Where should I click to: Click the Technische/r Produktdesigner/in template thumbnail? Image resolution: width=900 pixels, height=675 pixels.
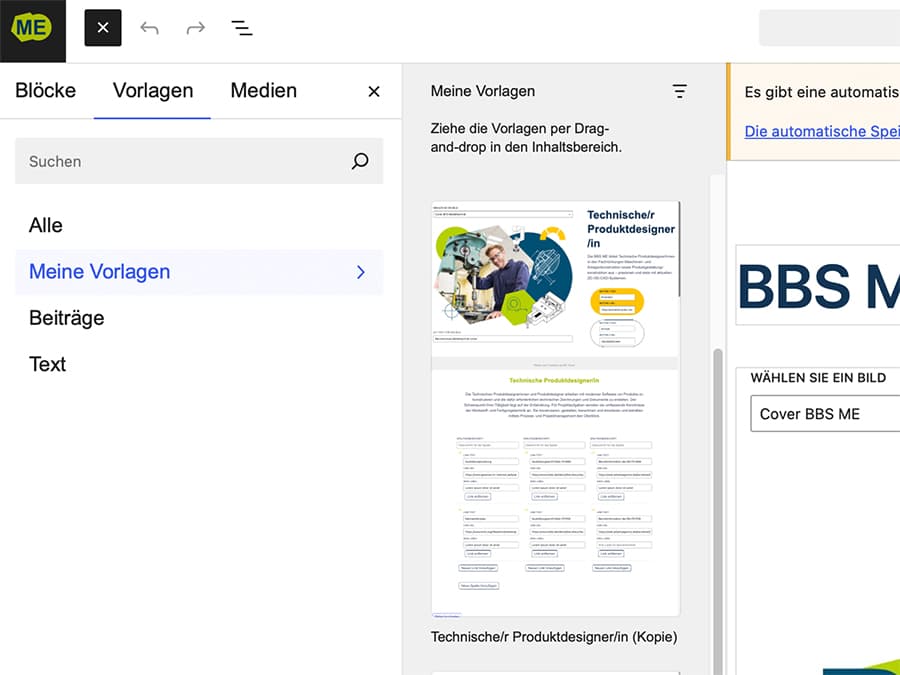click(555, 408)
